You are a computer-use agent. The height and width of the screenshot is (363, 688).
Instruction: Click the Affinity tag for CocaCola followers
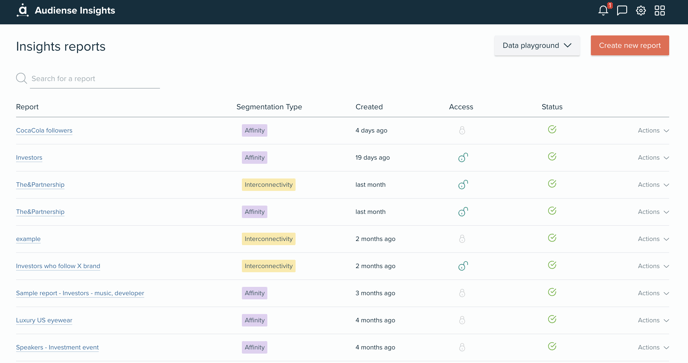point(254,130)
